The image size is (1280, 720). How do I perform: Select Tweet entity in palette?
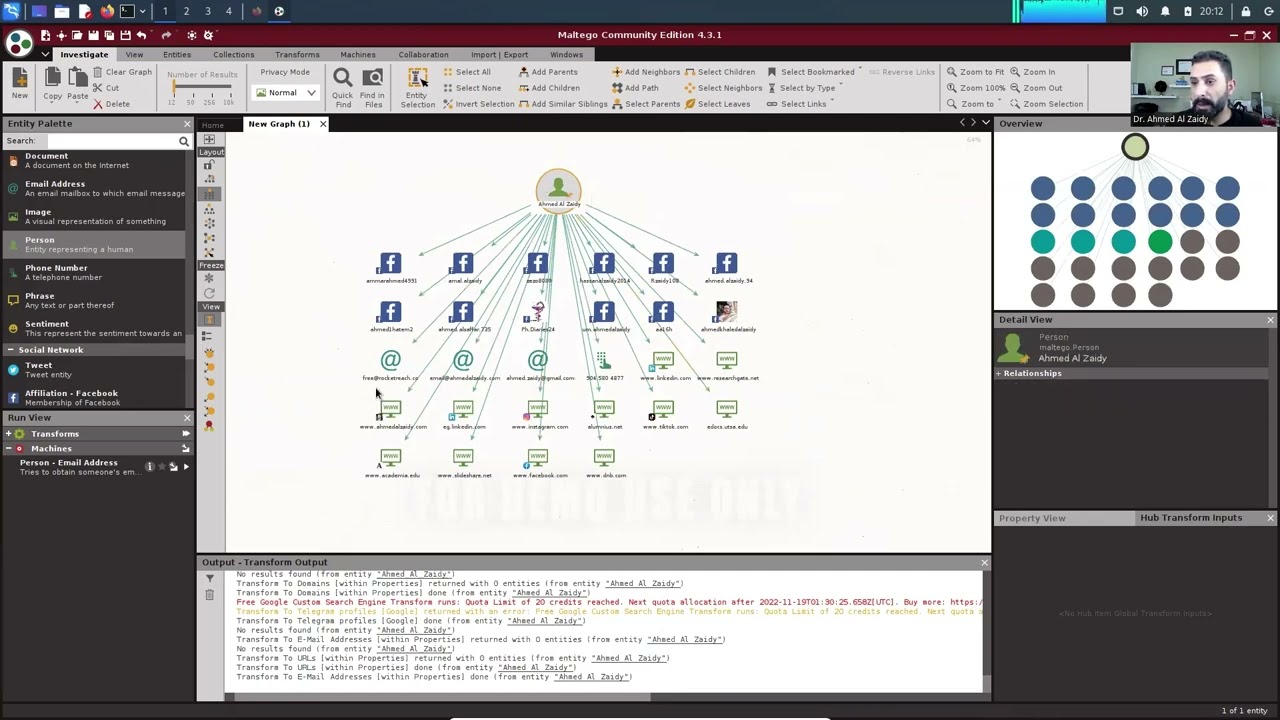click(x=93, y=369)
